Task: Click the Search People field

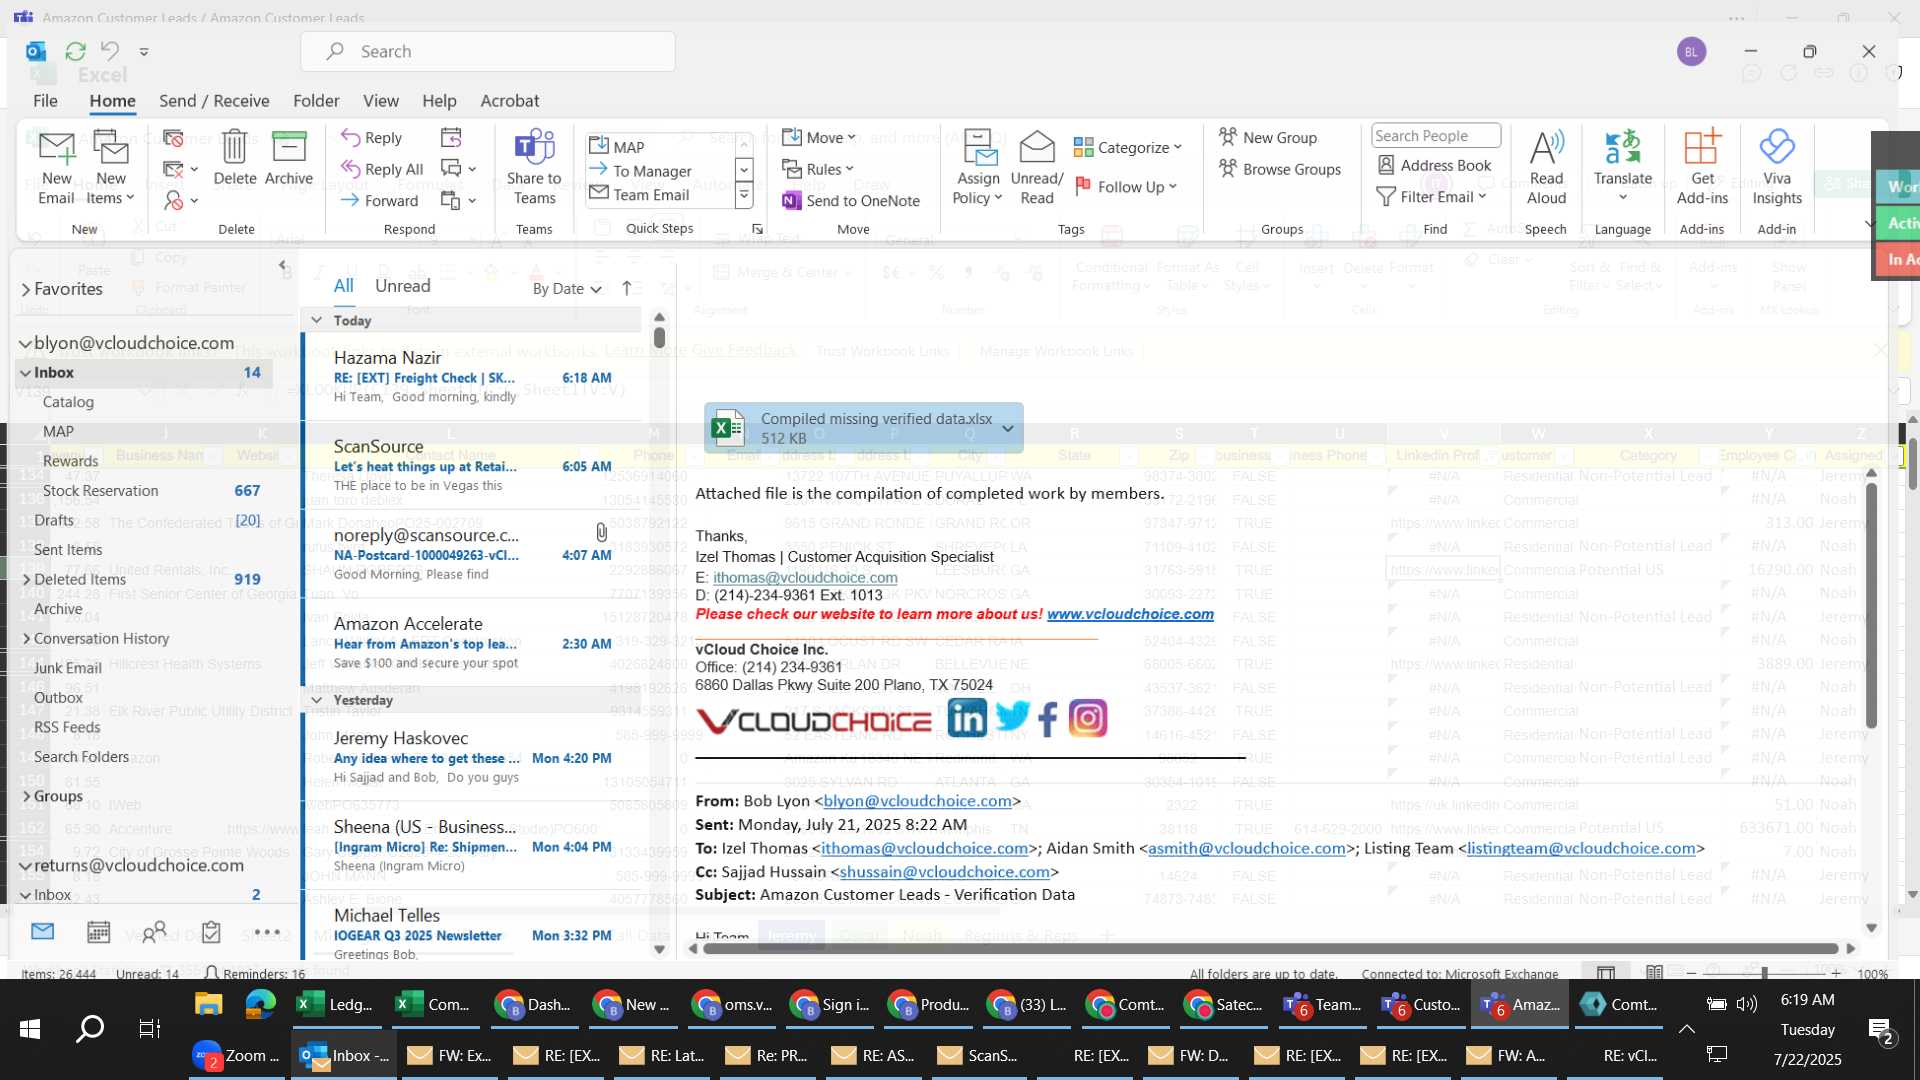Action: point(1435,136)
